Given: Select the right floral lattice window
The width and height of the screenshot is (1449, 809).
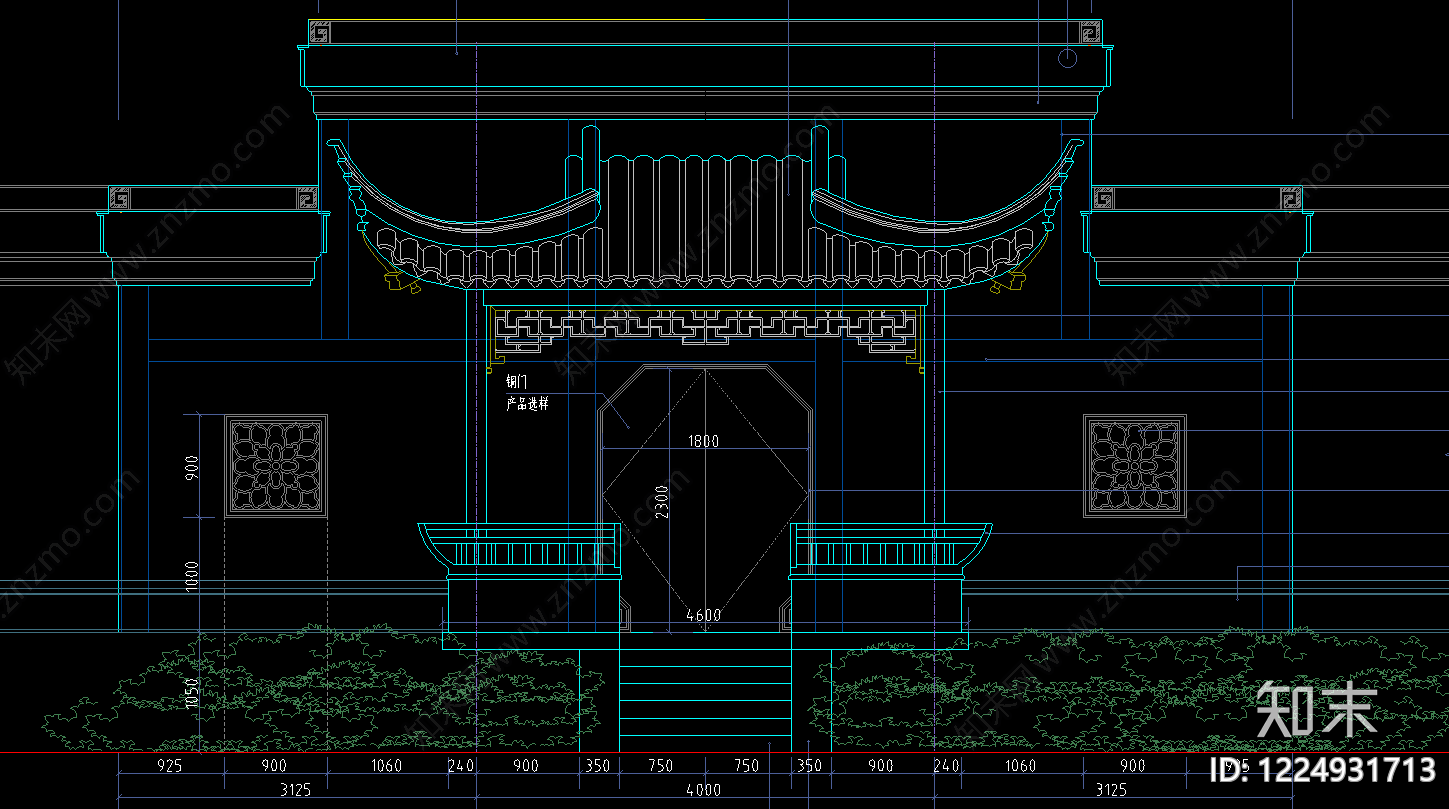Looking at the screenshot, I should coord(1135,467).
